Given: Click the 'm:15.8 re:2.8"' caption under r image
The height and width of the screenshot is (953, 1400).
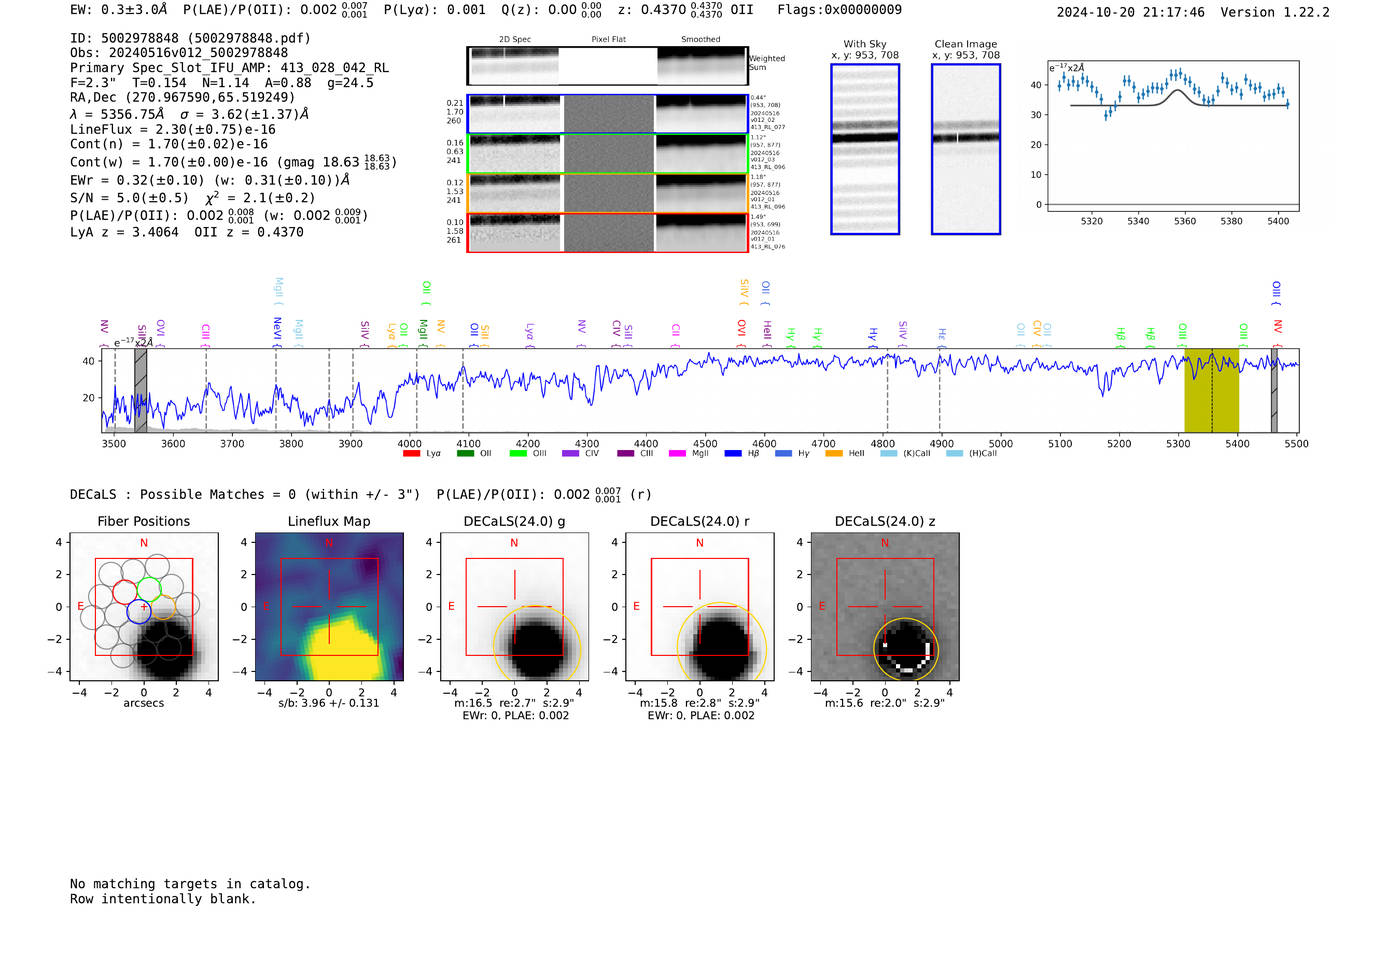Looking at the screenshot, I should click(x=700, y=703).
